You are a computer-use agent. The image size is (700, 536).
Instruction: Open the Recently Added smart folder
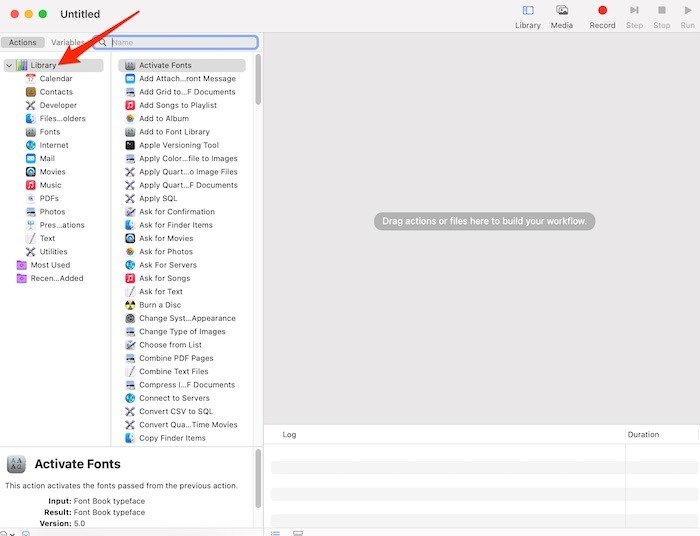coord(50,278)
